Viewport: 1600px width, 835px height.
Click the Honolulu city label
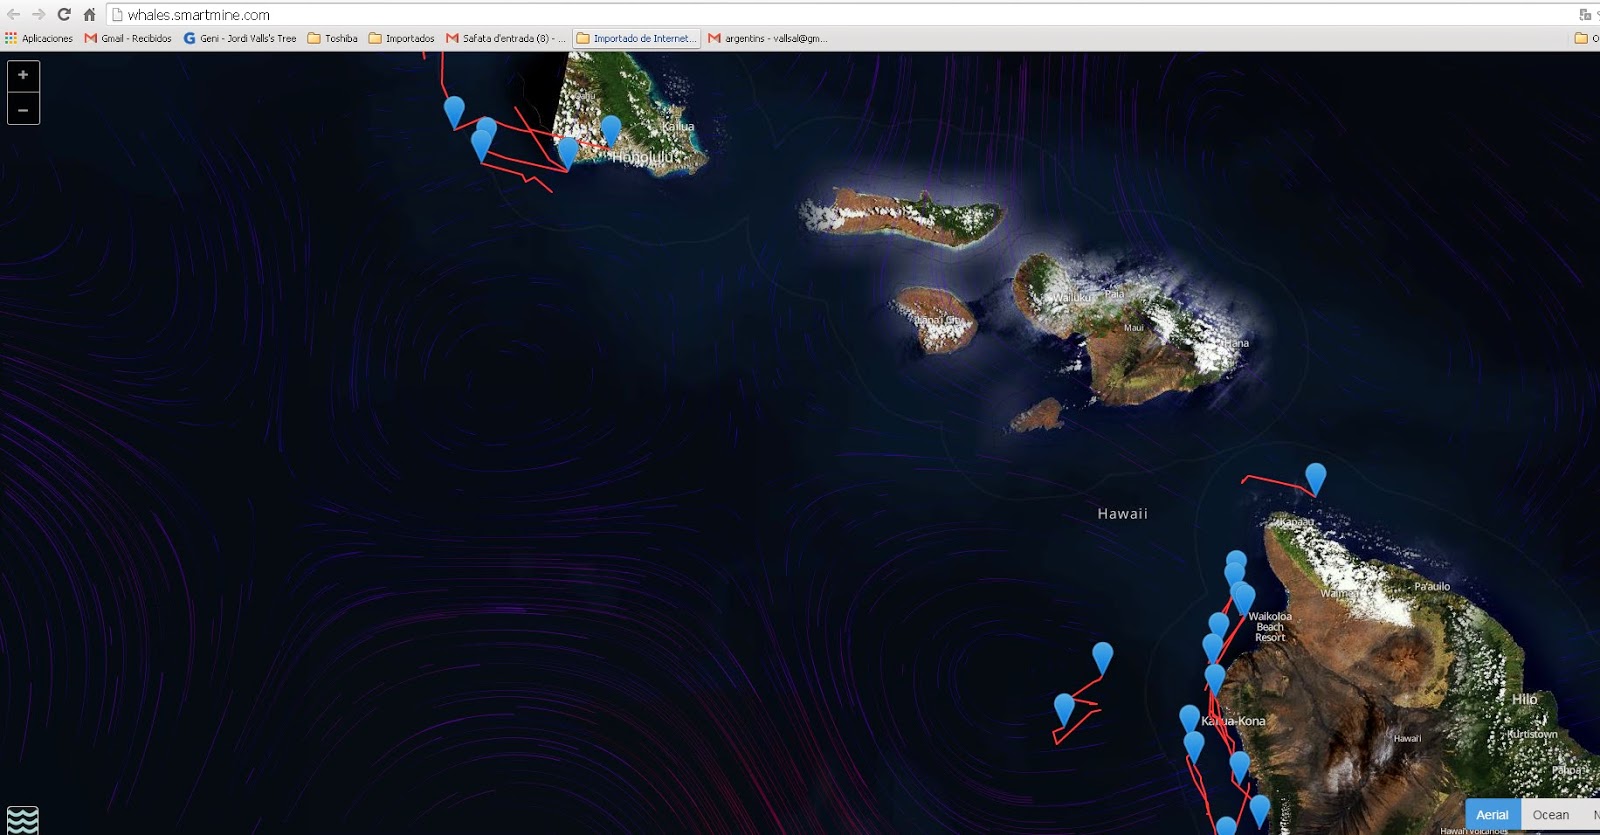tap(643, 158)
